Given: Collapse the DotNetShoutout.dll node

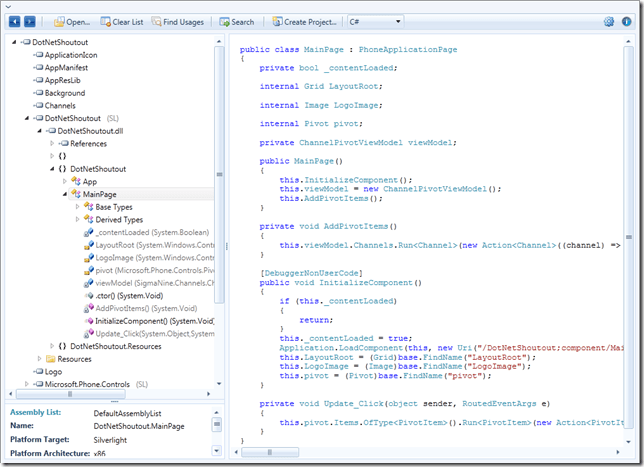Looking at the screenshot, I should 39,131.
